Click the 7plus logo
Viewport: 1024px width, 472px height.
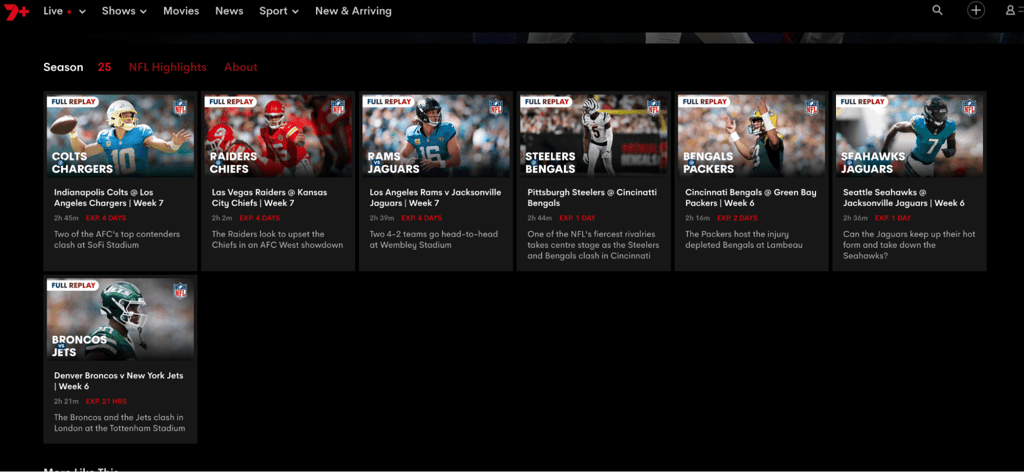[x=17, y=11]
